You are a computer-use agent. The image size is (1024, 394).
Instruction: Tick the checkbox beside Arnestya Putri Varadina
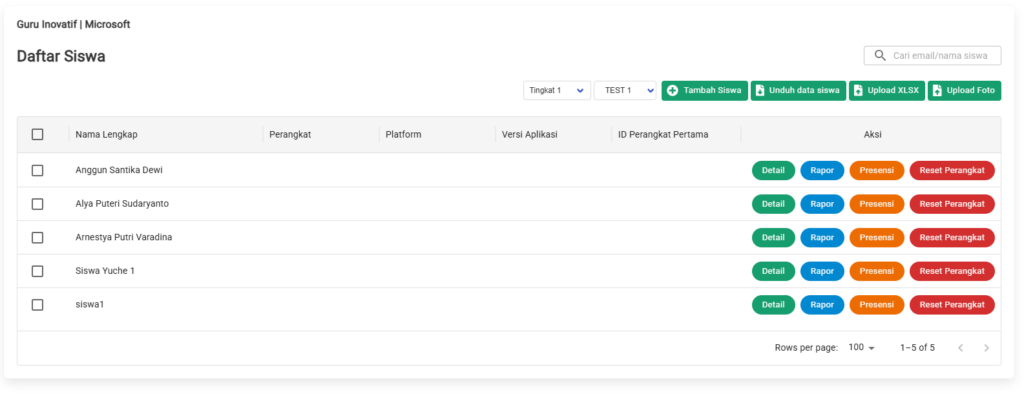click(x=37, y=237)
